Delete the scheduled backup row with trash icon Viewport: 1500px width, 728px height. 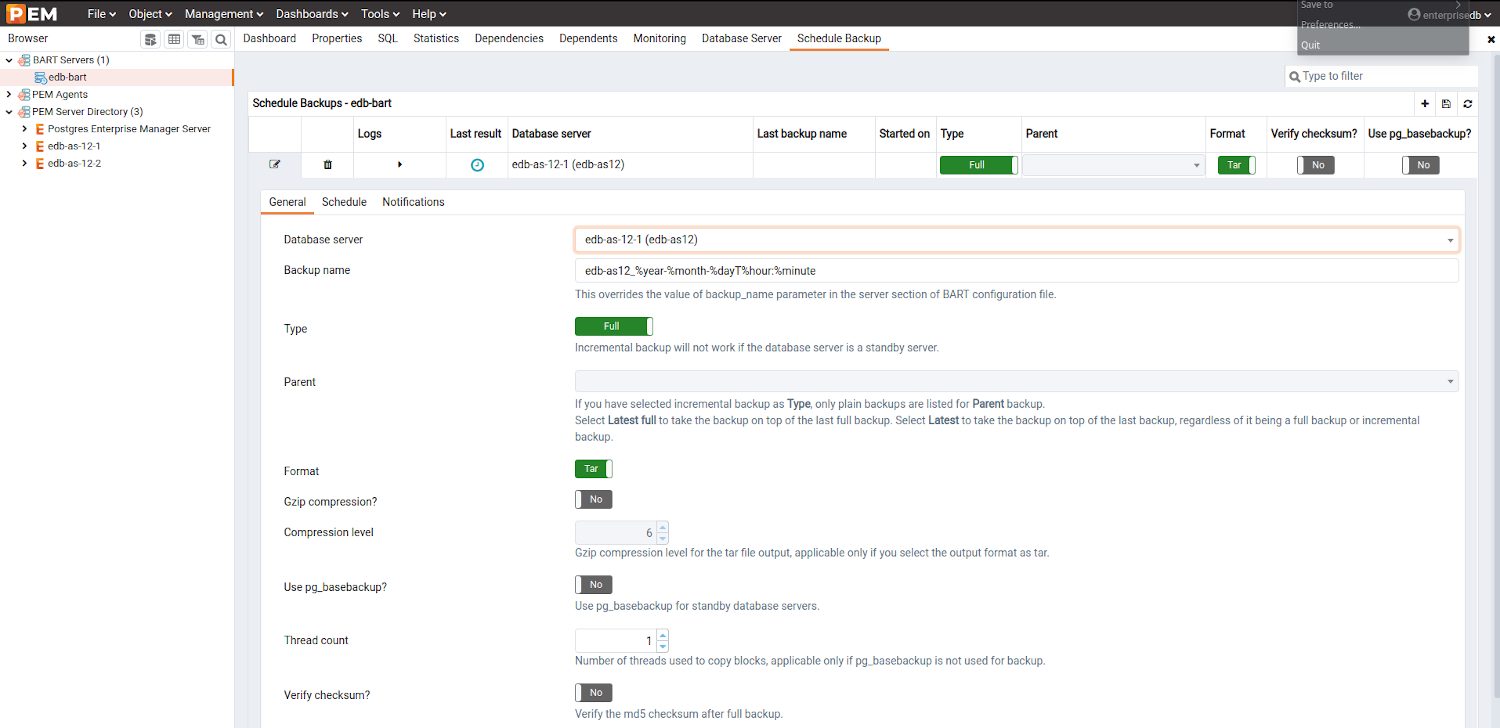pos(327,164)
